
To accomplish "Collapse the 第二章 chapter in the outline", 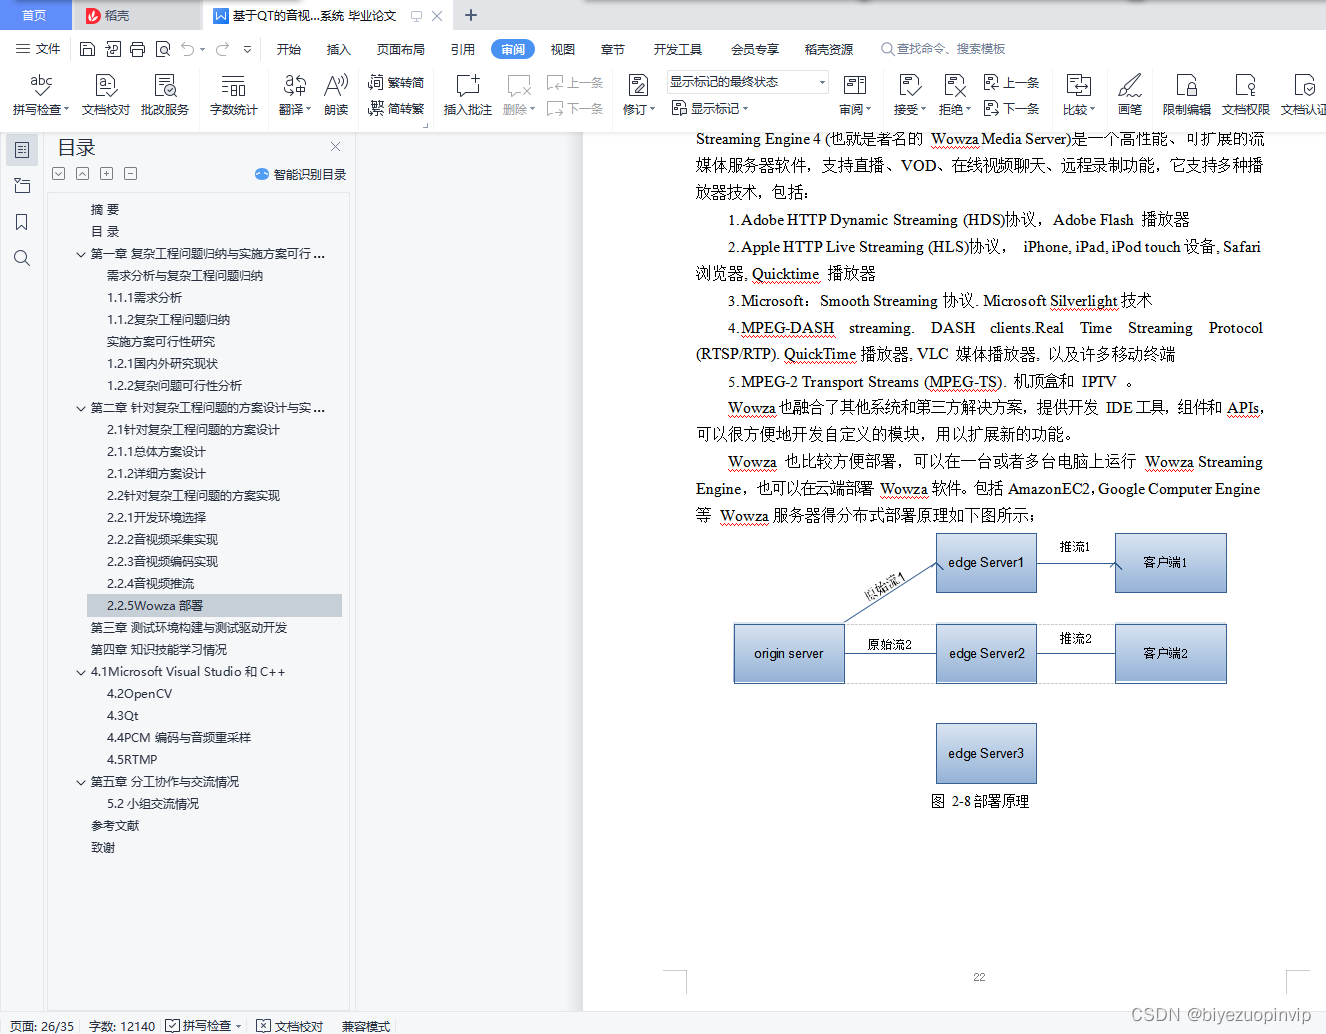I will point(81,408).
